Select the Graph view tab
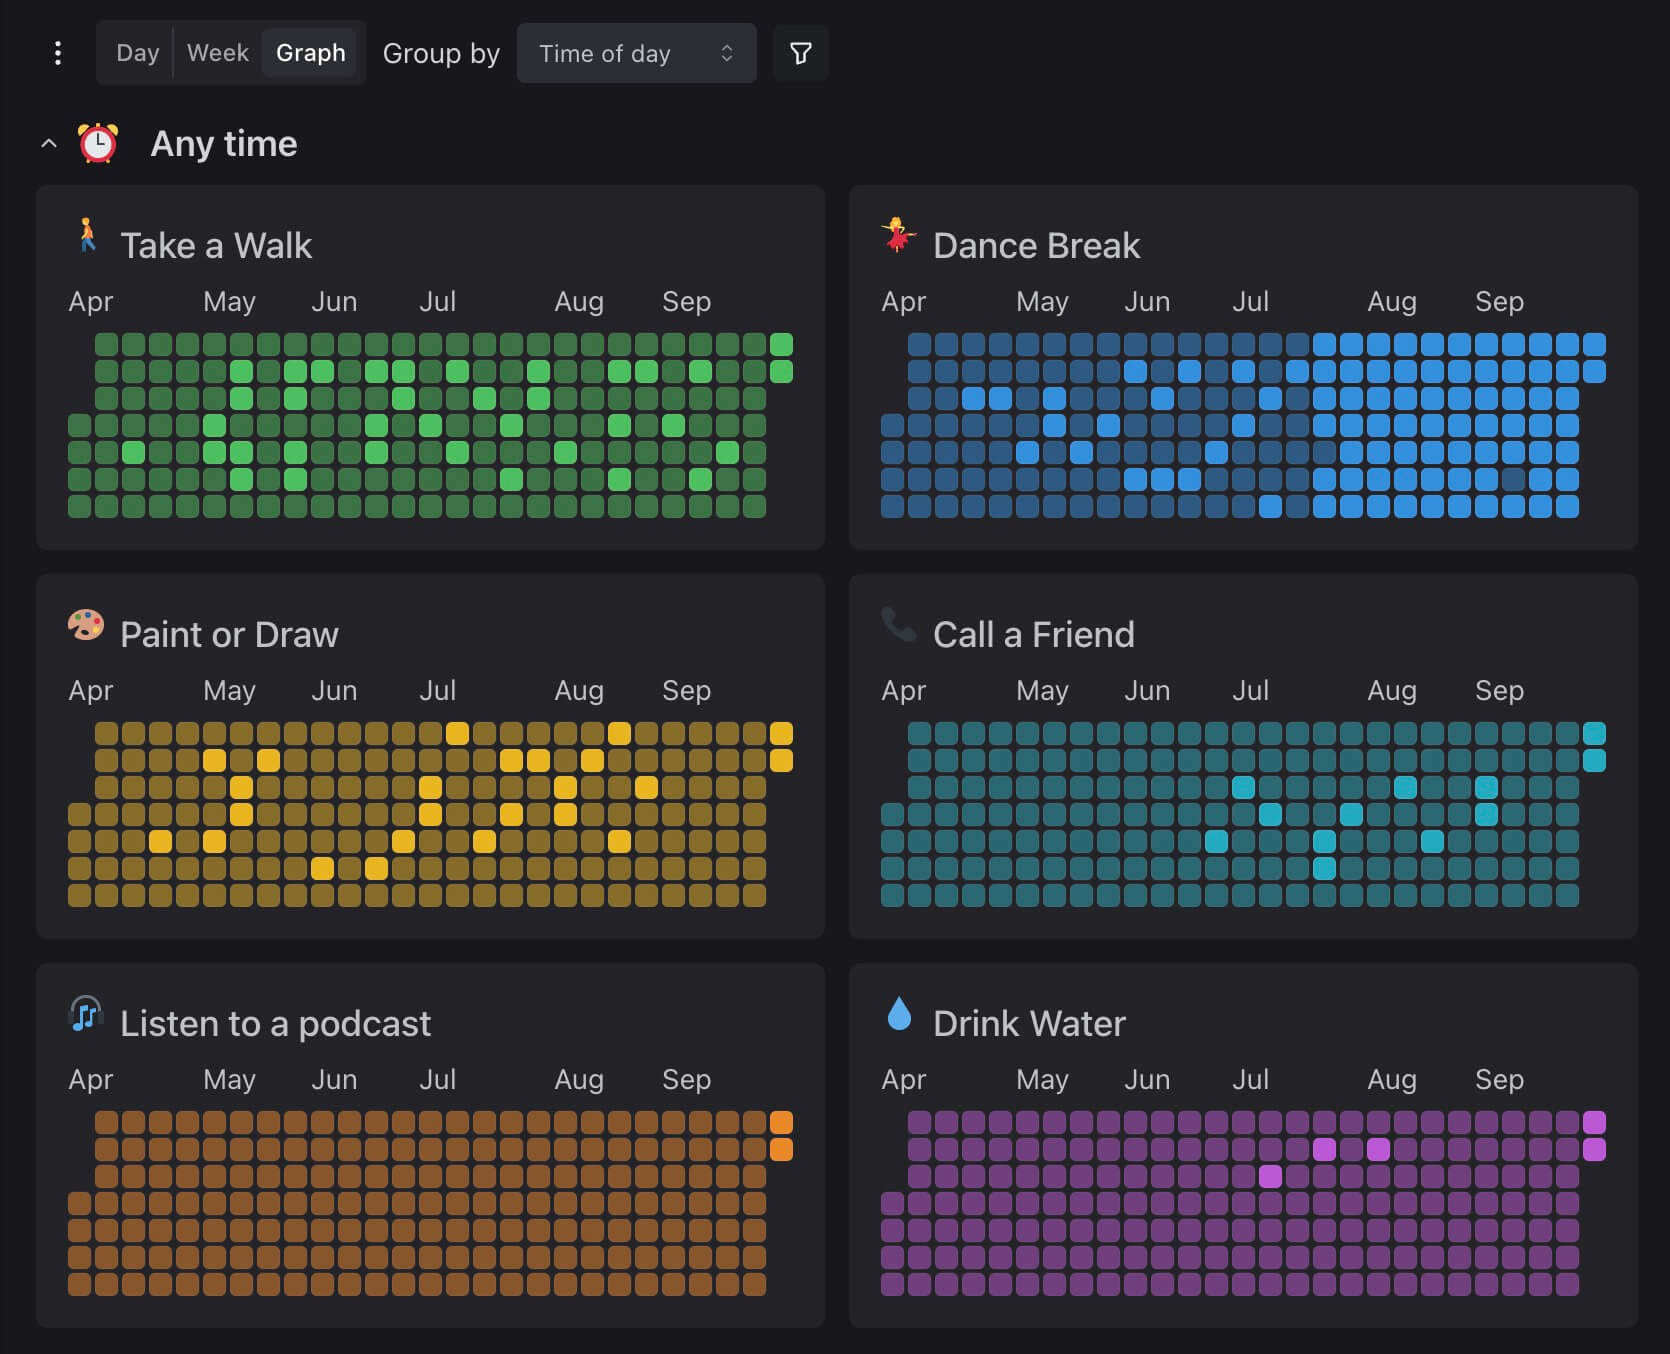 point(310,52)
